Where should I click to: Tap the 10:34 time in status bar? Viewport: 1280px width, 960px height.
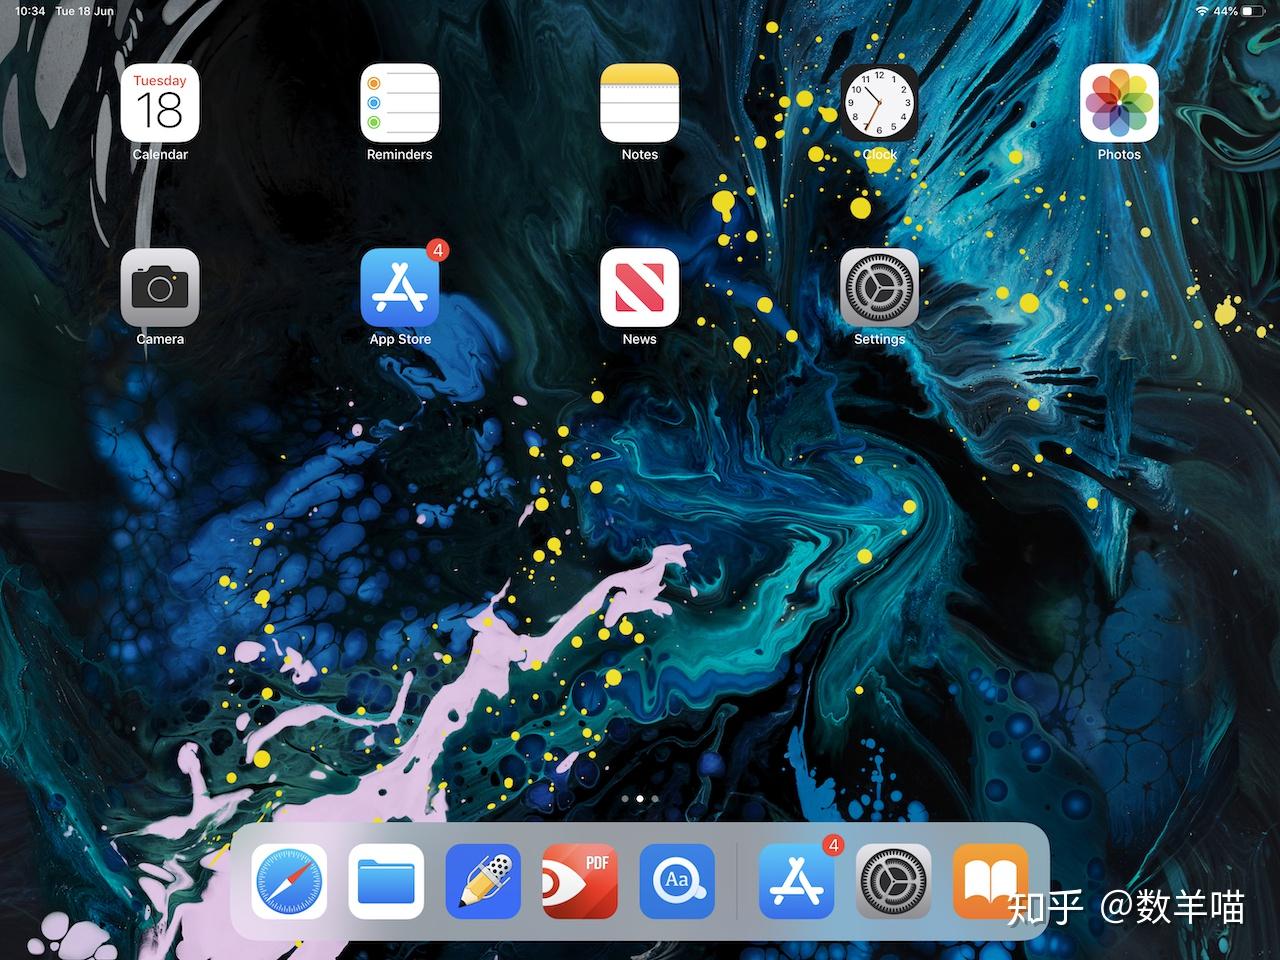tap(30, 11)
